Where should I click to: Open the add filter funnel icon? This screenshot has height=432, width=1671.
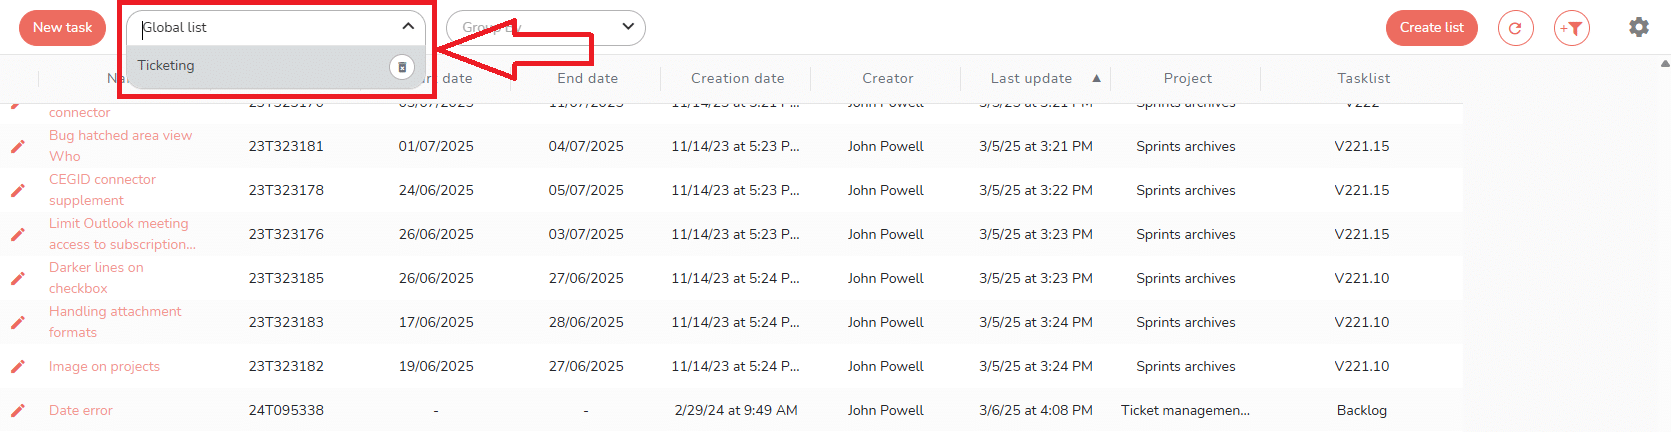(x=1572, y=28)
